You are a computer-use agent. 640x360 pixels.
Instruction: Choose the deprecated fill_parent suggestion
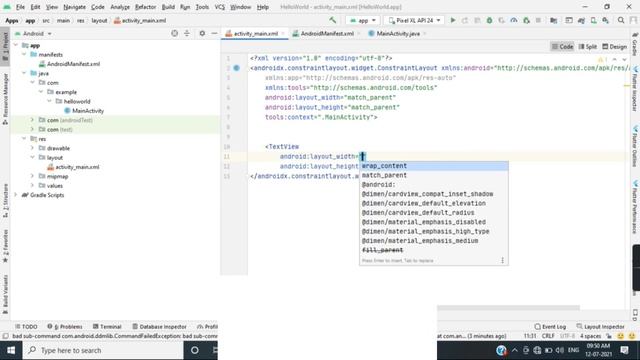(433, 250)
